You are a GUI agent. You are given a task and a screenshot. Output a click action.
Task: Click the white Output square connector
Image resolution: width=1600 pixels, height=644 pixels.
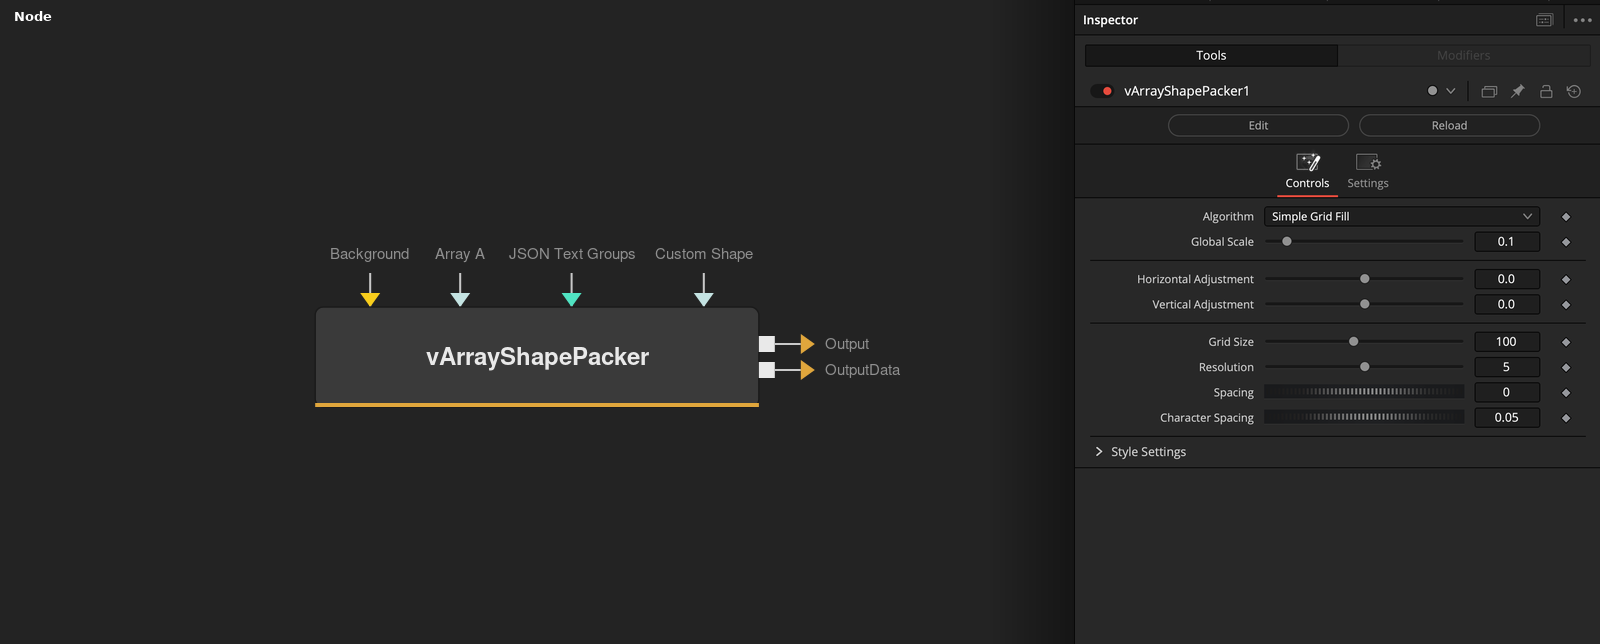767,344
